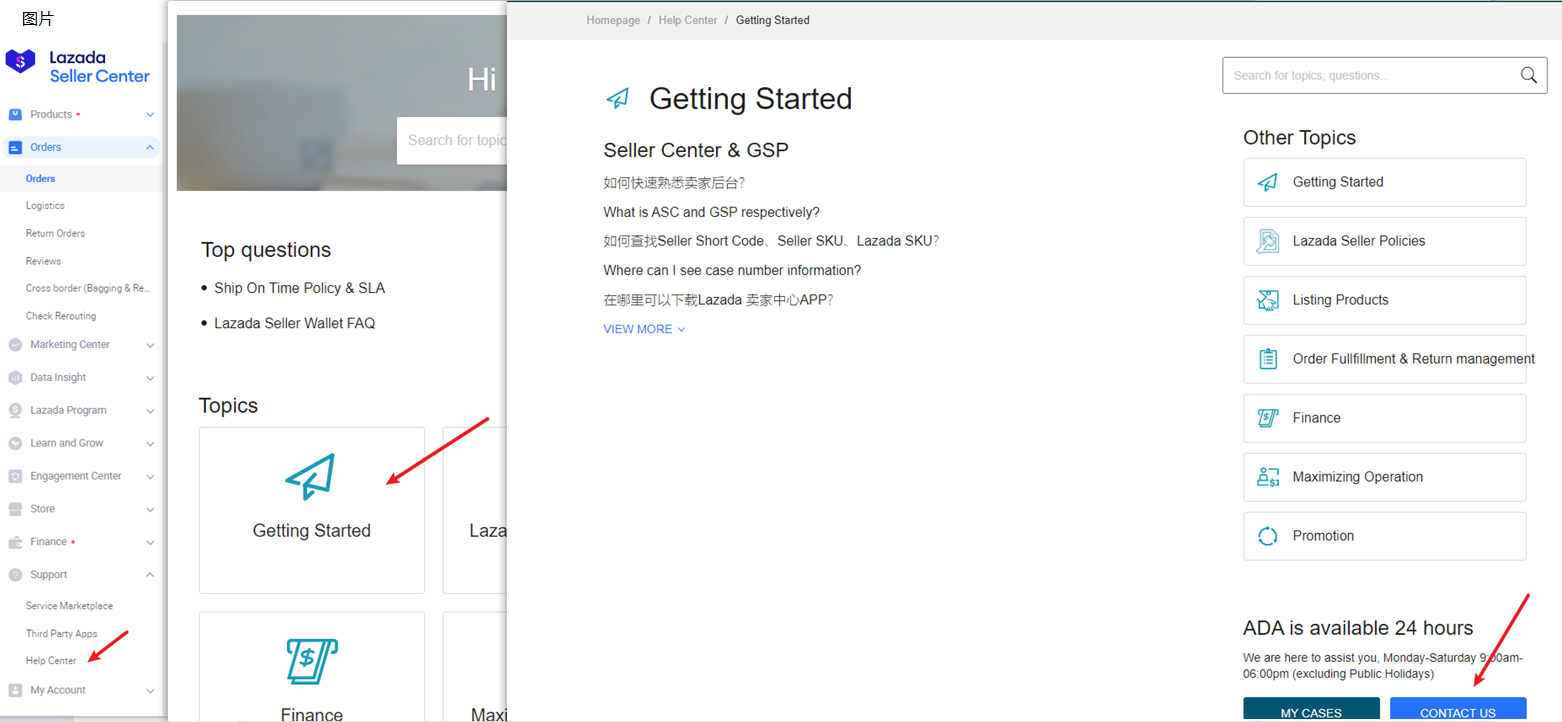
Task: Click the Data Insight sidebar icon
Action: click(x=15, y=377)
